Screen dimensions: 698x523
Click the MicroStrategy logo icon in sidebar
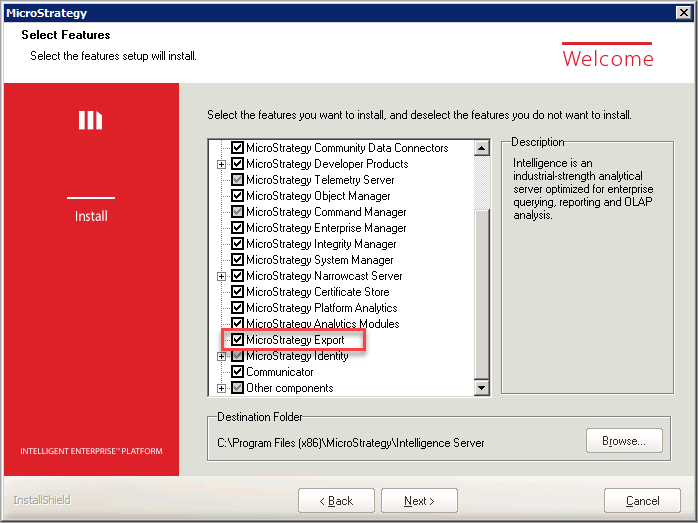click(x=91, y=121)
